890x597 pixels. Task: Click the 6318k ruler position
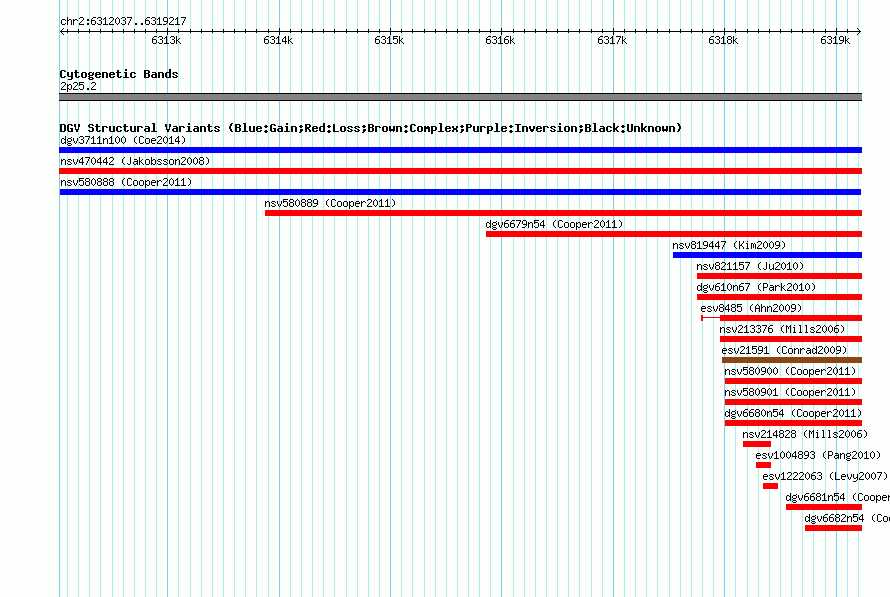pyautogui.click(x=724, y=40)
